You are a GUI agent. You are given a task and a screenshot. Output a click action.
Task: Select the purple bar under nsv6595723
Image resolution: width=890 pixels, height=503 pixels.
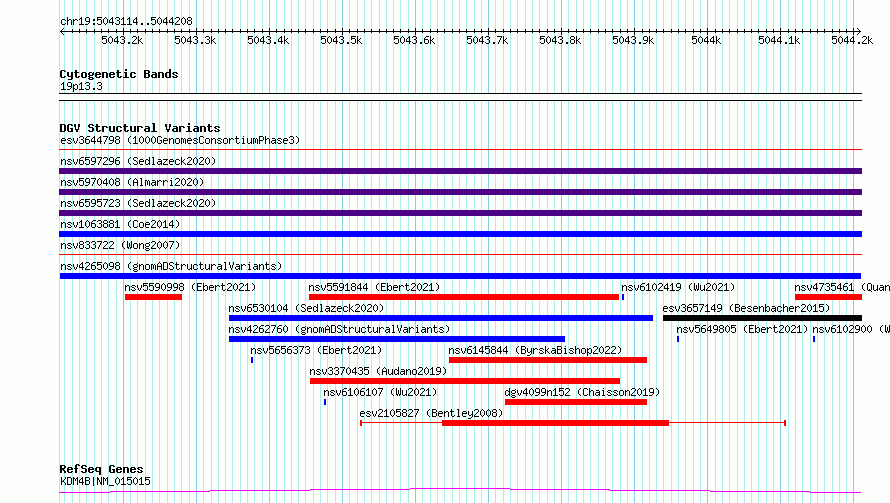click(460, 213)
